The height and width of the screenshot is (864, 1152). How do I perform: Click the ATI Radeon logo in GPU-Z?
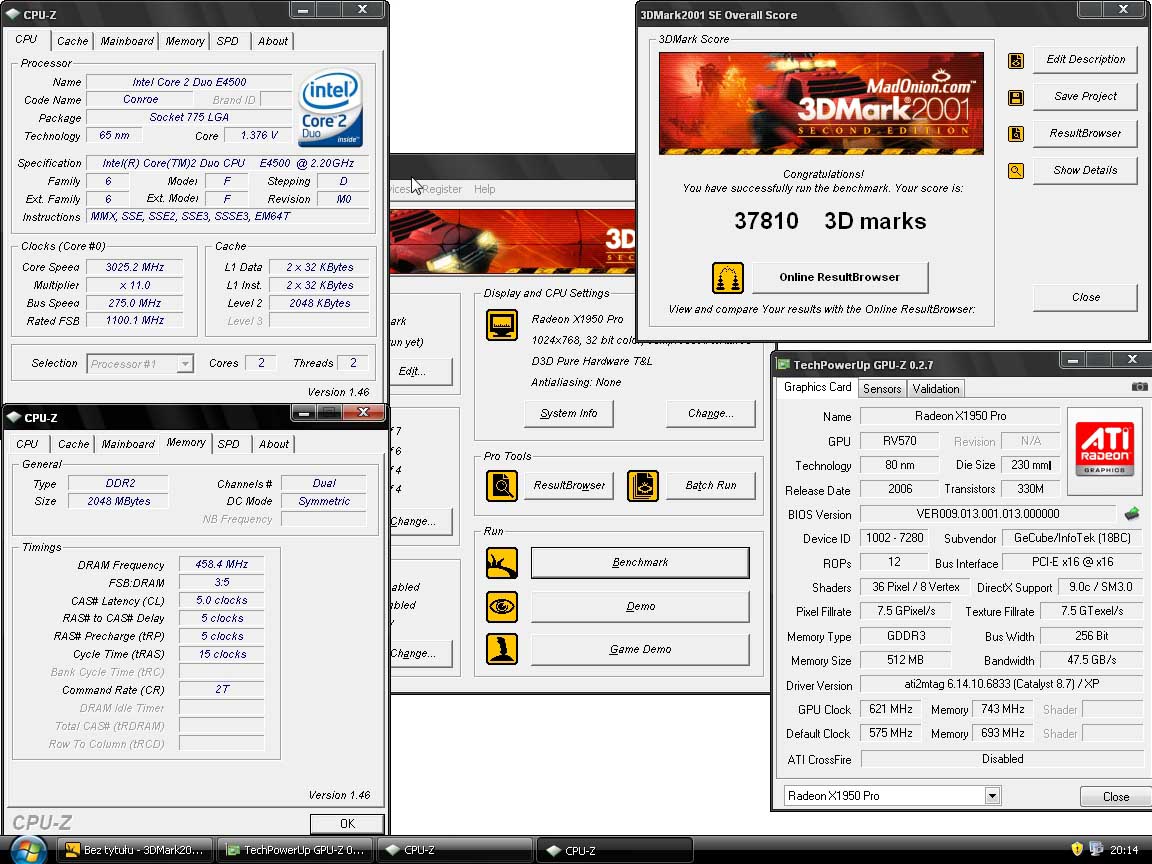click(x=1104, y=450)
